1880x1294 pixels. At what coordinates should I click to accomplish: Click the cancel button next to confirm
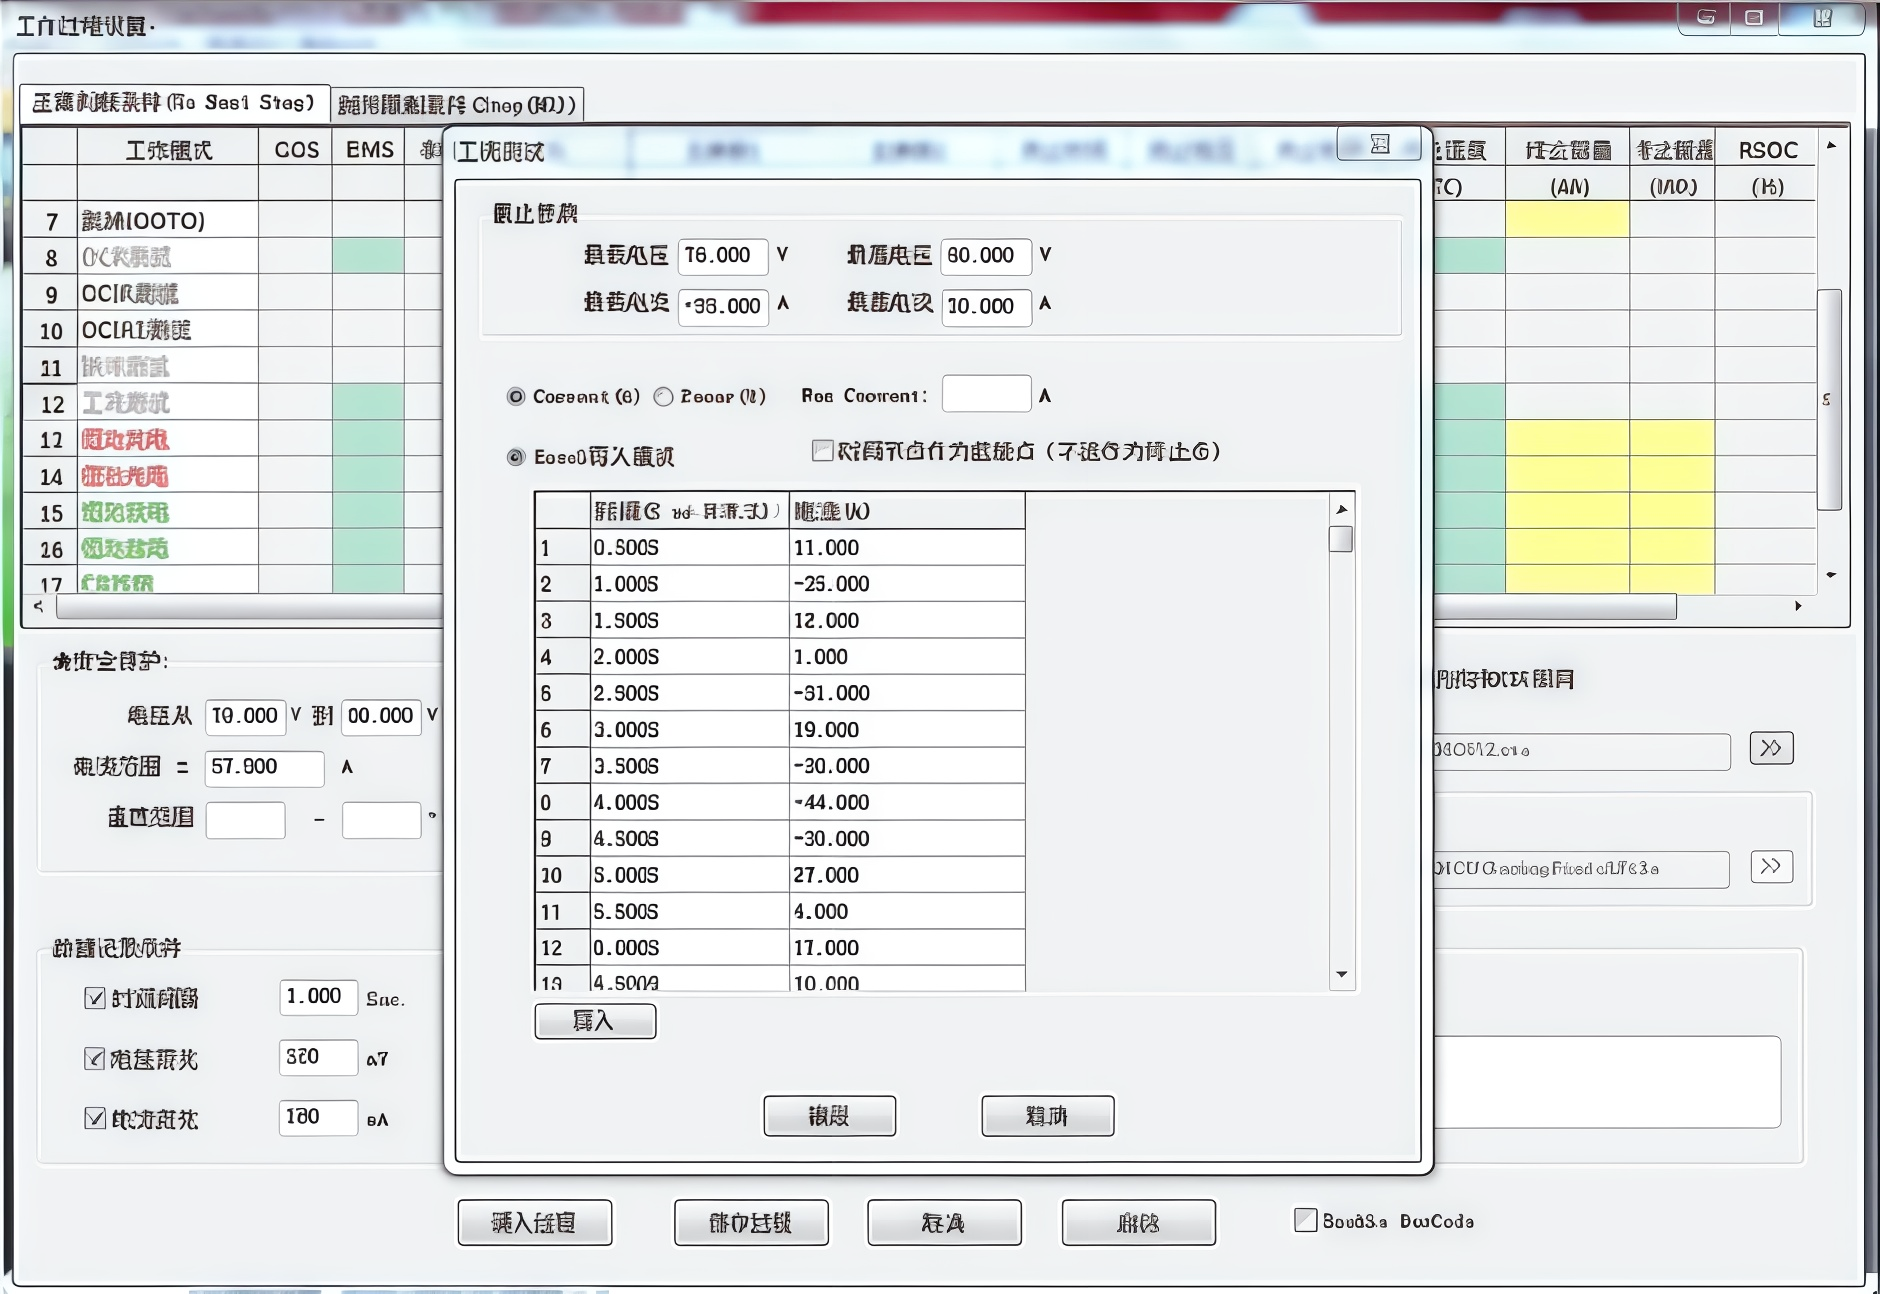tap(1048, 1116)
